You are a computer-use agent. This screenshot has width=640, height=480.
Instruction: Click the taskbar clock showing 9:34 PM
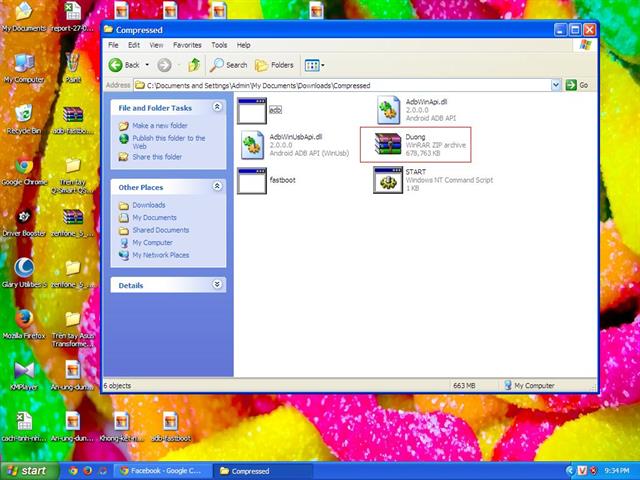point(617,471)
